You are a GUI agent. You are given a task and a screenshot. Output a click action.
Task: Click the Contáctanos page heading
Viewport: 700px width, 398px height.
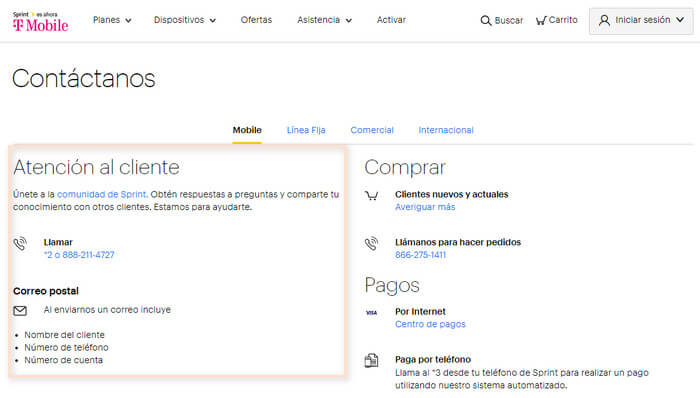point(83,79)
